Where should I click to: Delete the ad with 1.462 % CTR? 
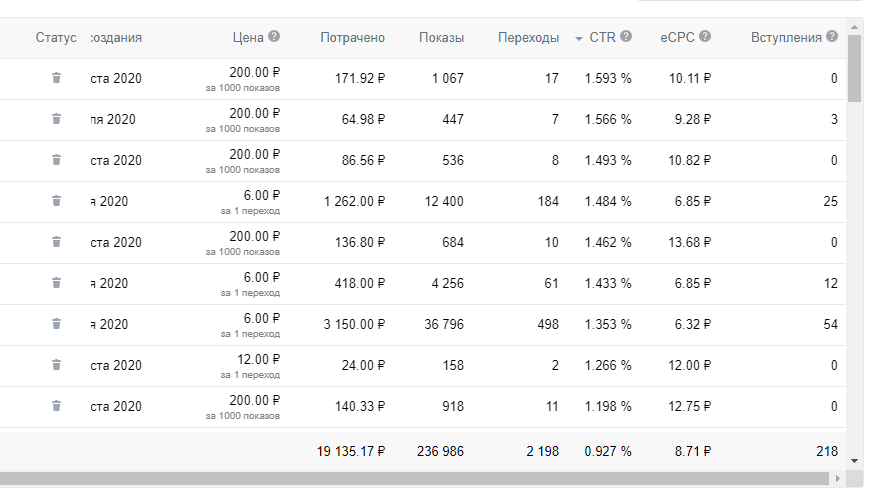[x=56, y=242]
